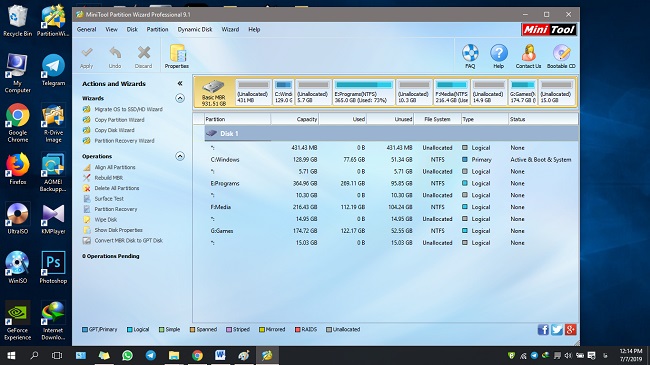Viewport: 650px width, 365px height.
Task: Launch Bootable CD creator icon
Action: [x=561, y=56]
